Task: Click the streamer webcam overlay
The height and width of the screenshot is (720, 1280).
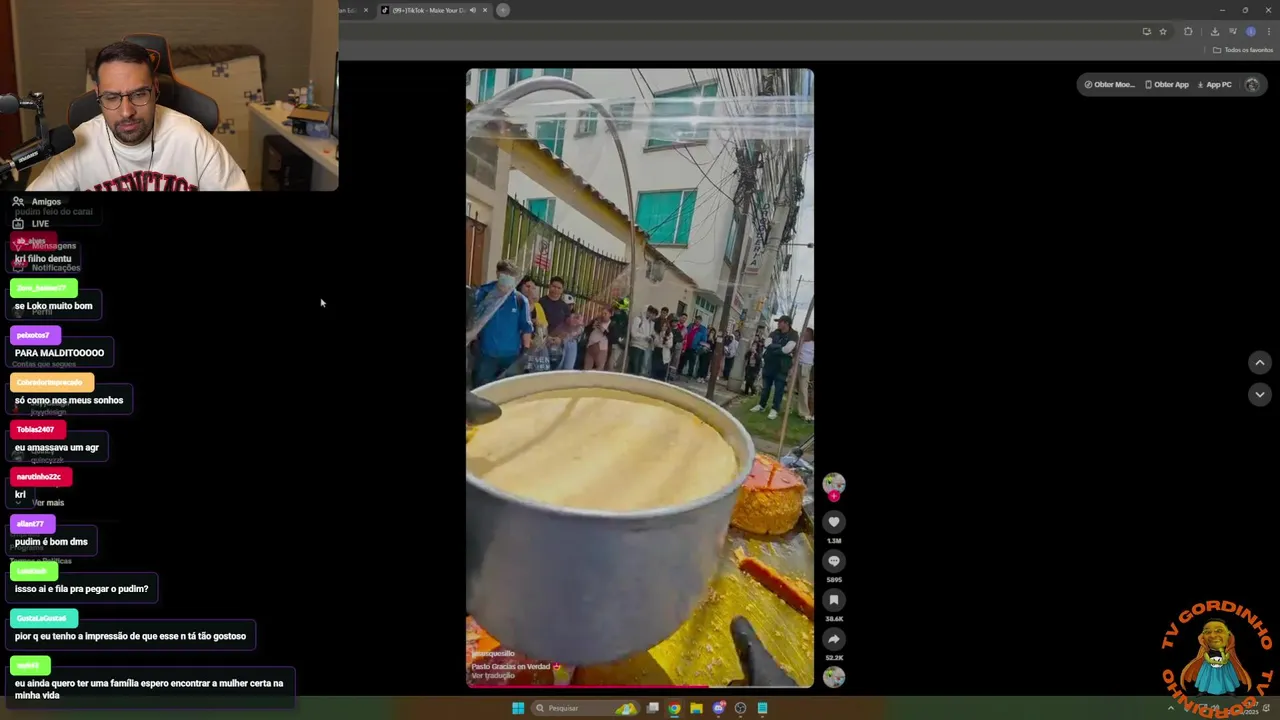Action: click(169, 95)
